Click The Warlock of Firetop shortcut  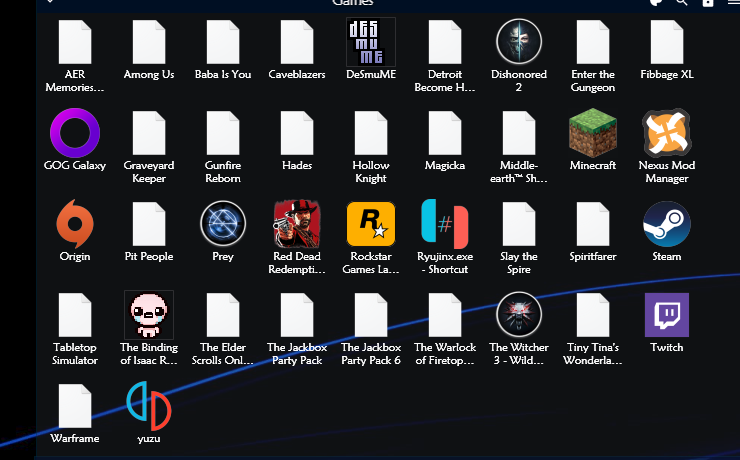(x=445, y=315)
